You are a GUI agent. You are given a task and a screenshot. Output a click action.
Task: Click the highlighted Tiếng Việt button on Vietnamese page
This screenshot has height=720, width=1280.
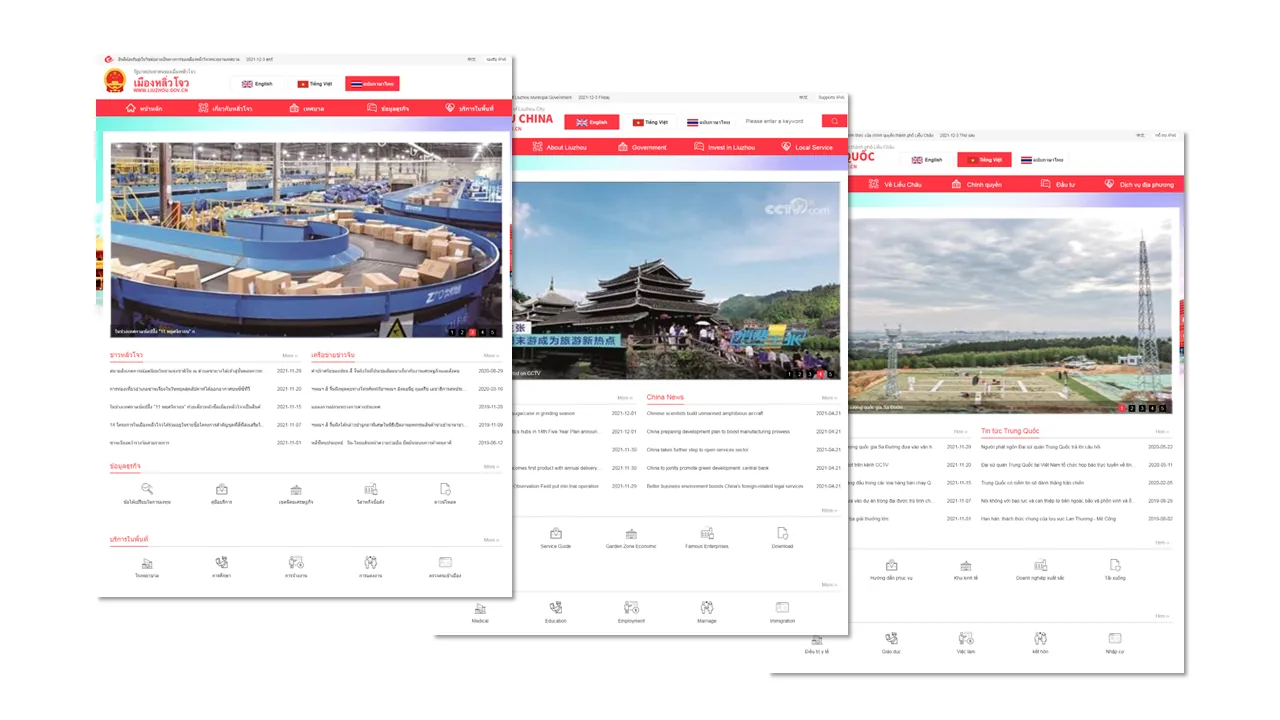pos(984,159)
